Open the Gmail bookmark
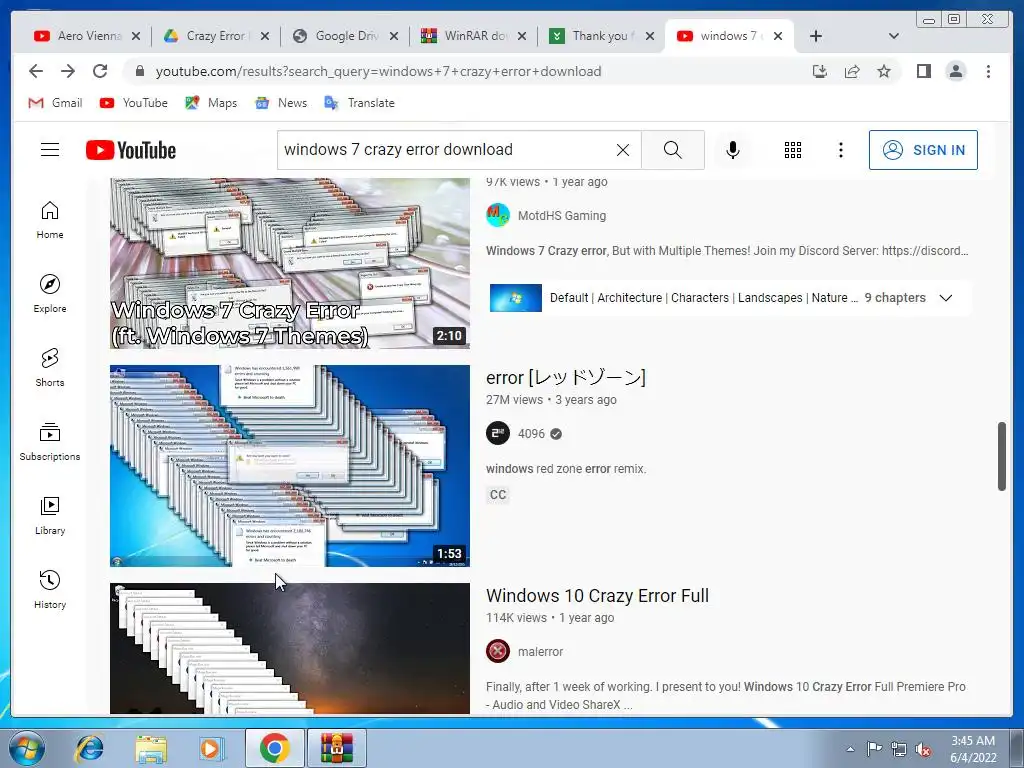The height and width of the screenshot is (768, 1024). [56, 103]
